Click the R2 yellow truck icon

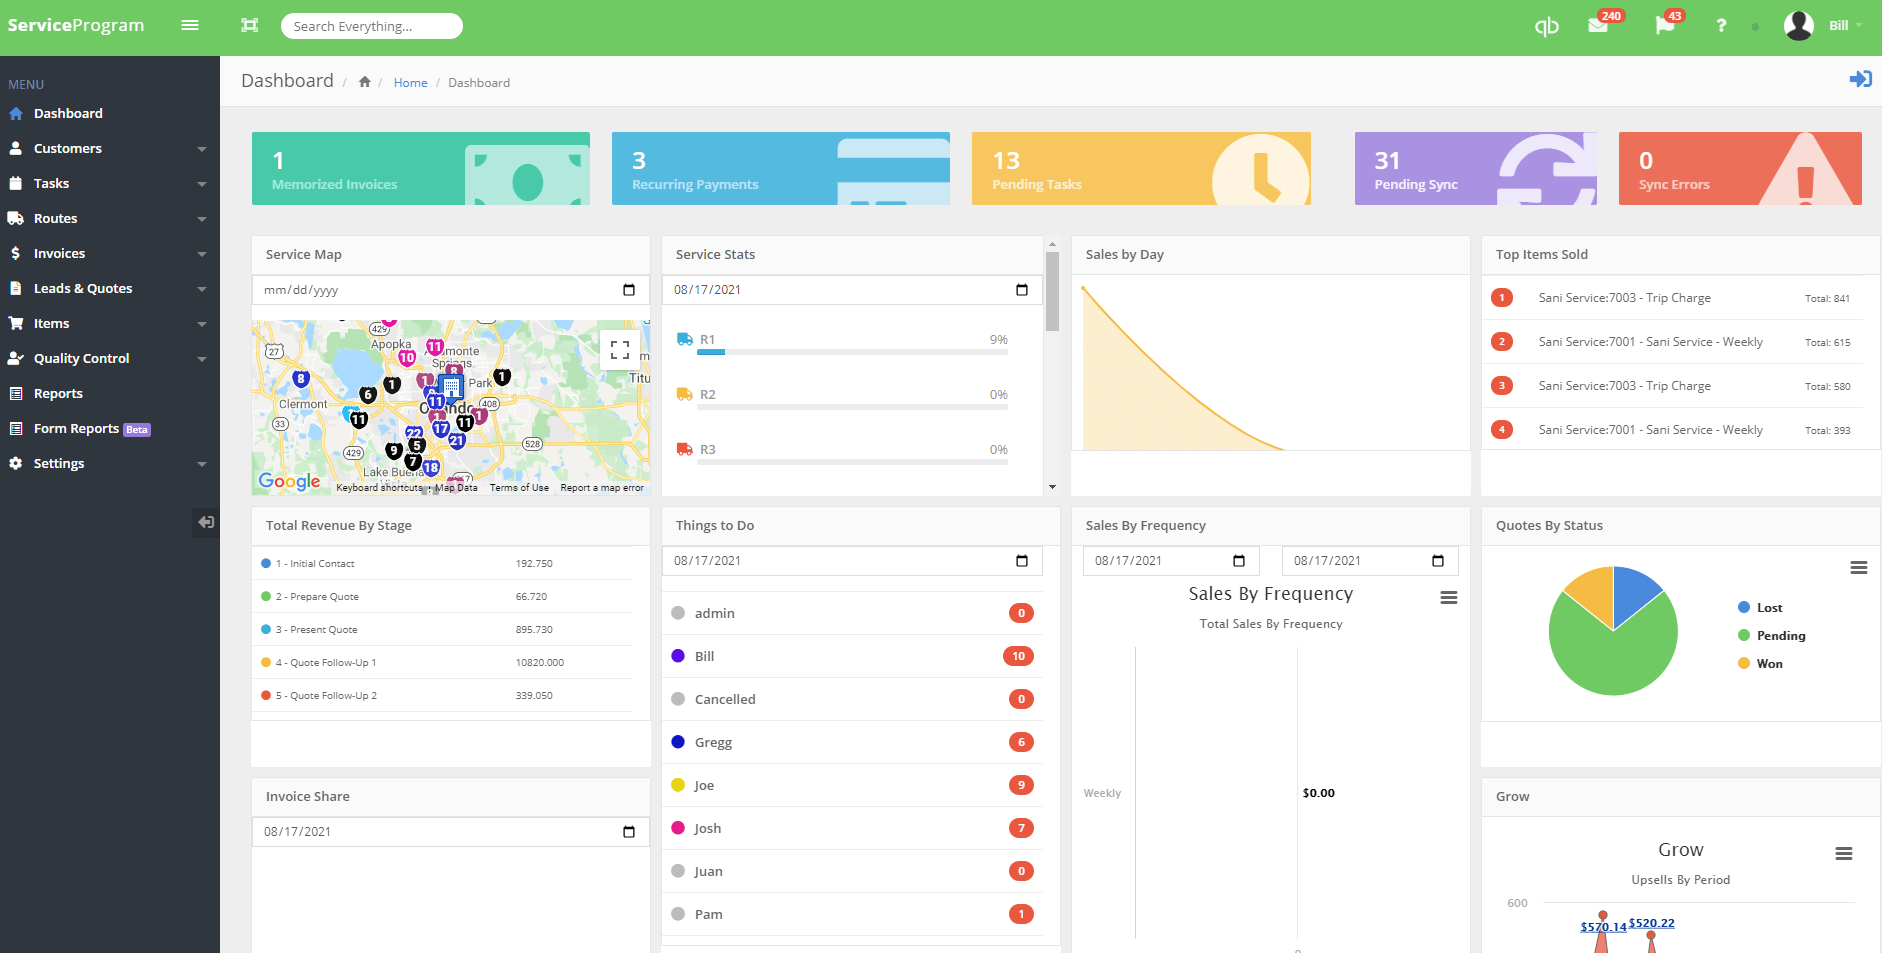(x=685, y=394)
